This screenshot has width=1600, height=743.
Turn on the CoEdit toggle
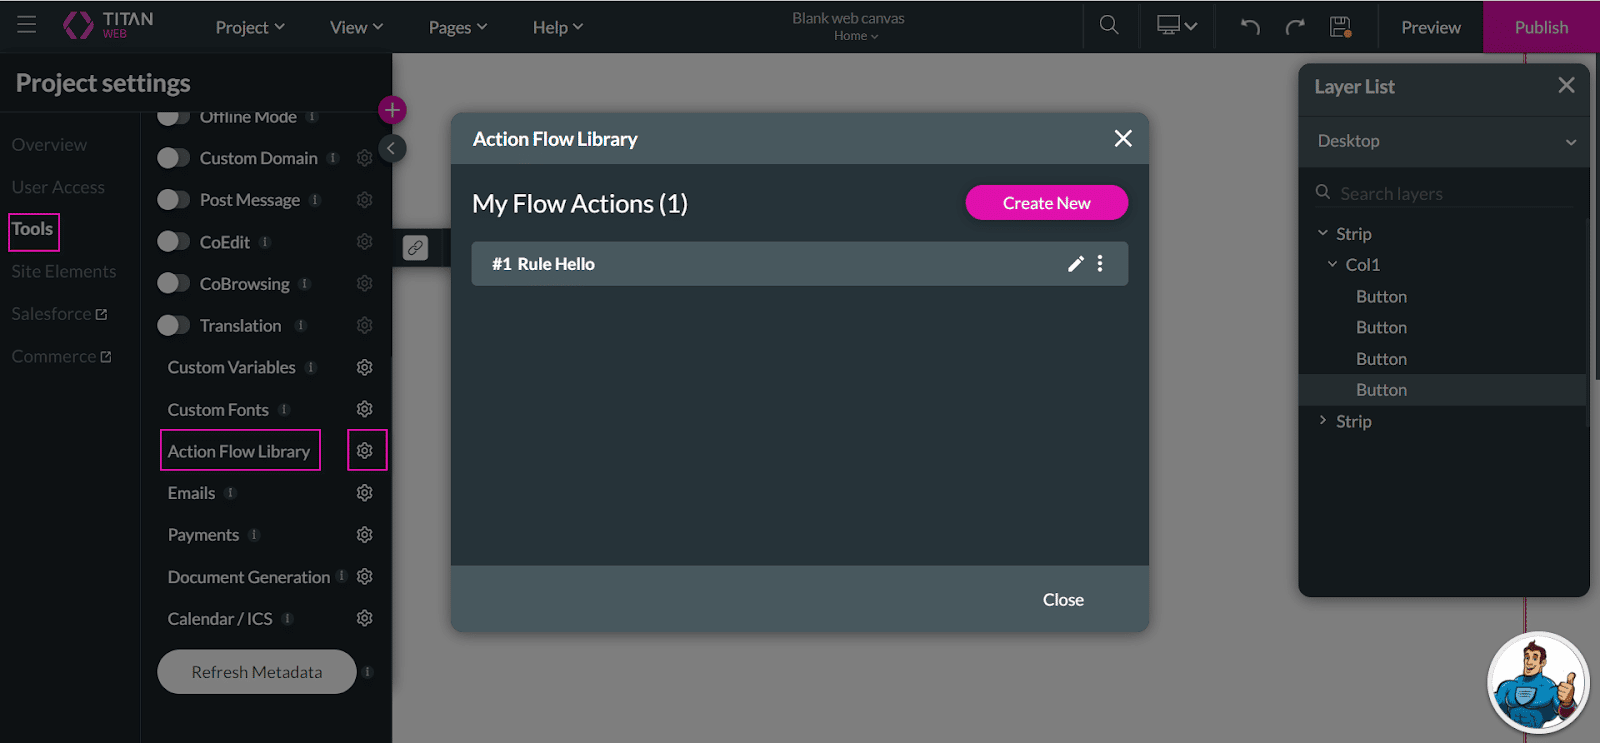point(173,242)
